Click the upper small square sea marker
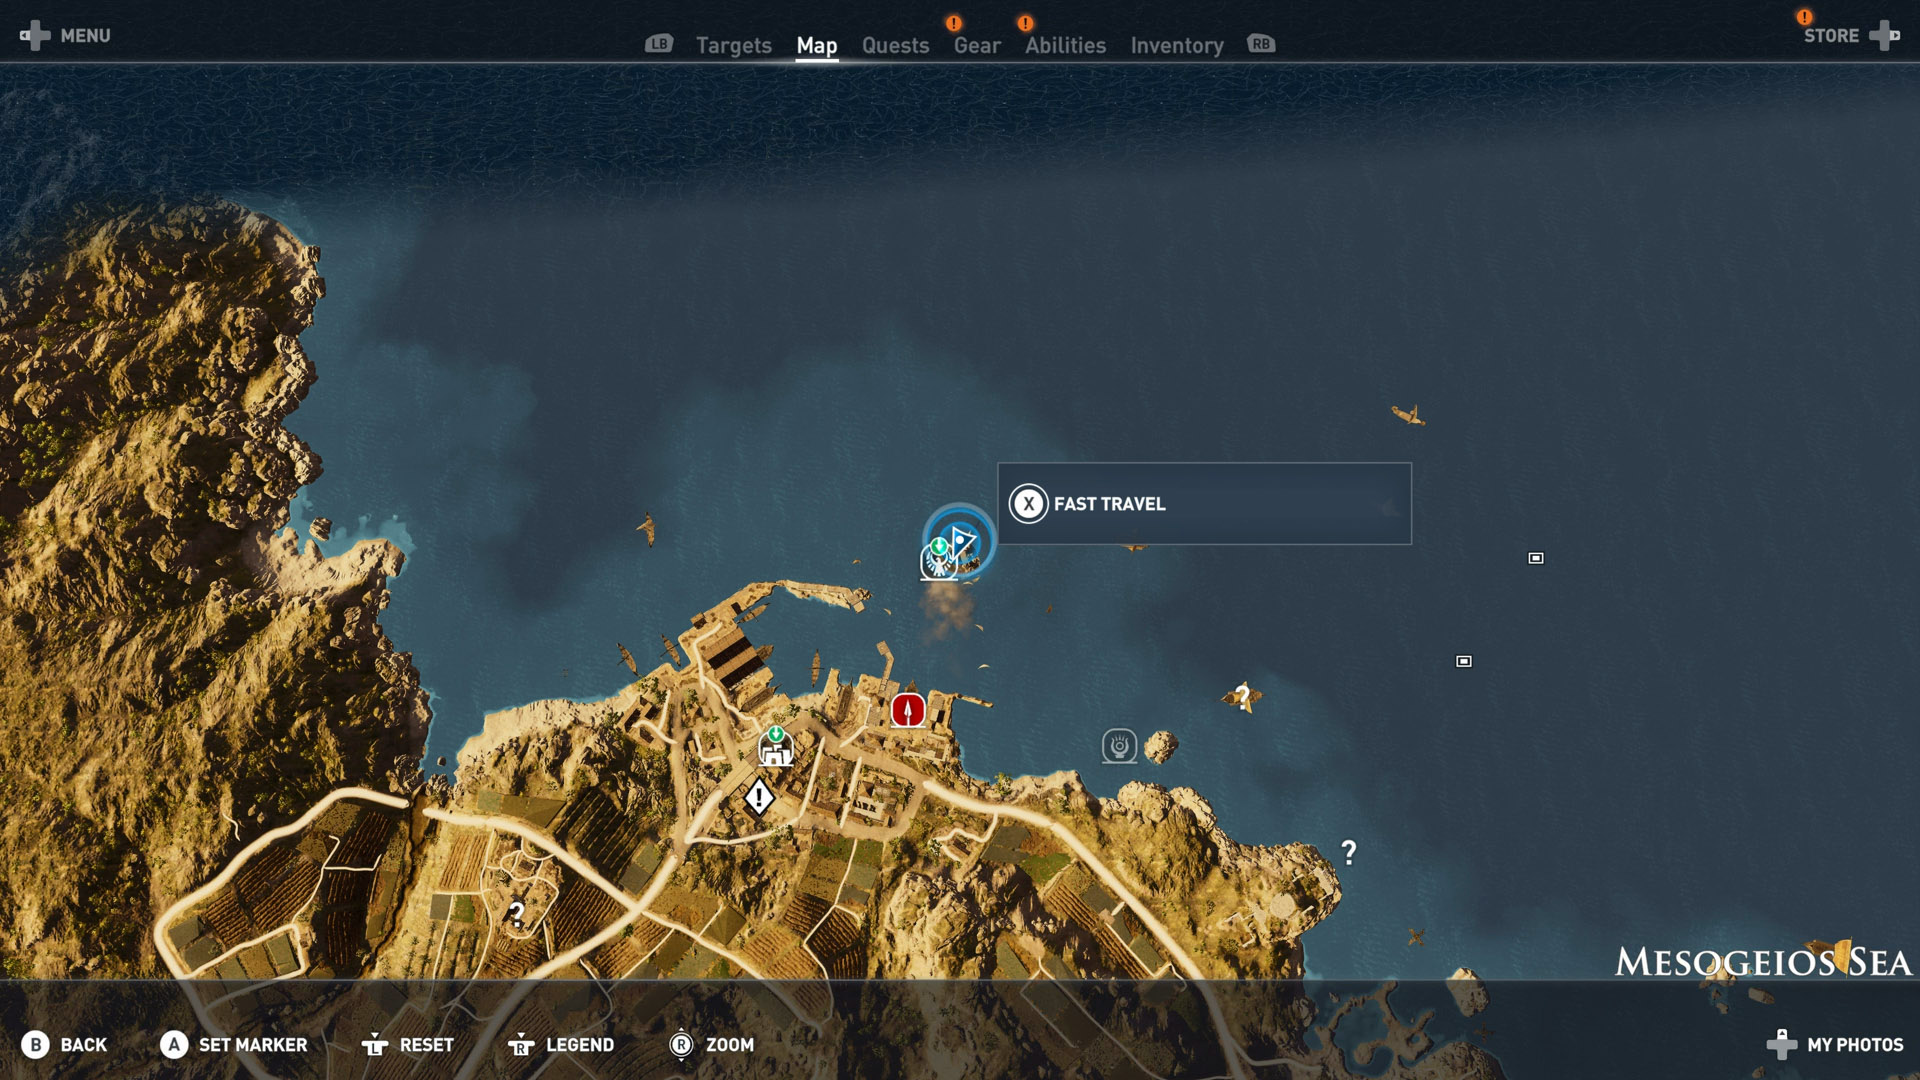The image size is (1920, 1080). coord(1536,558)
